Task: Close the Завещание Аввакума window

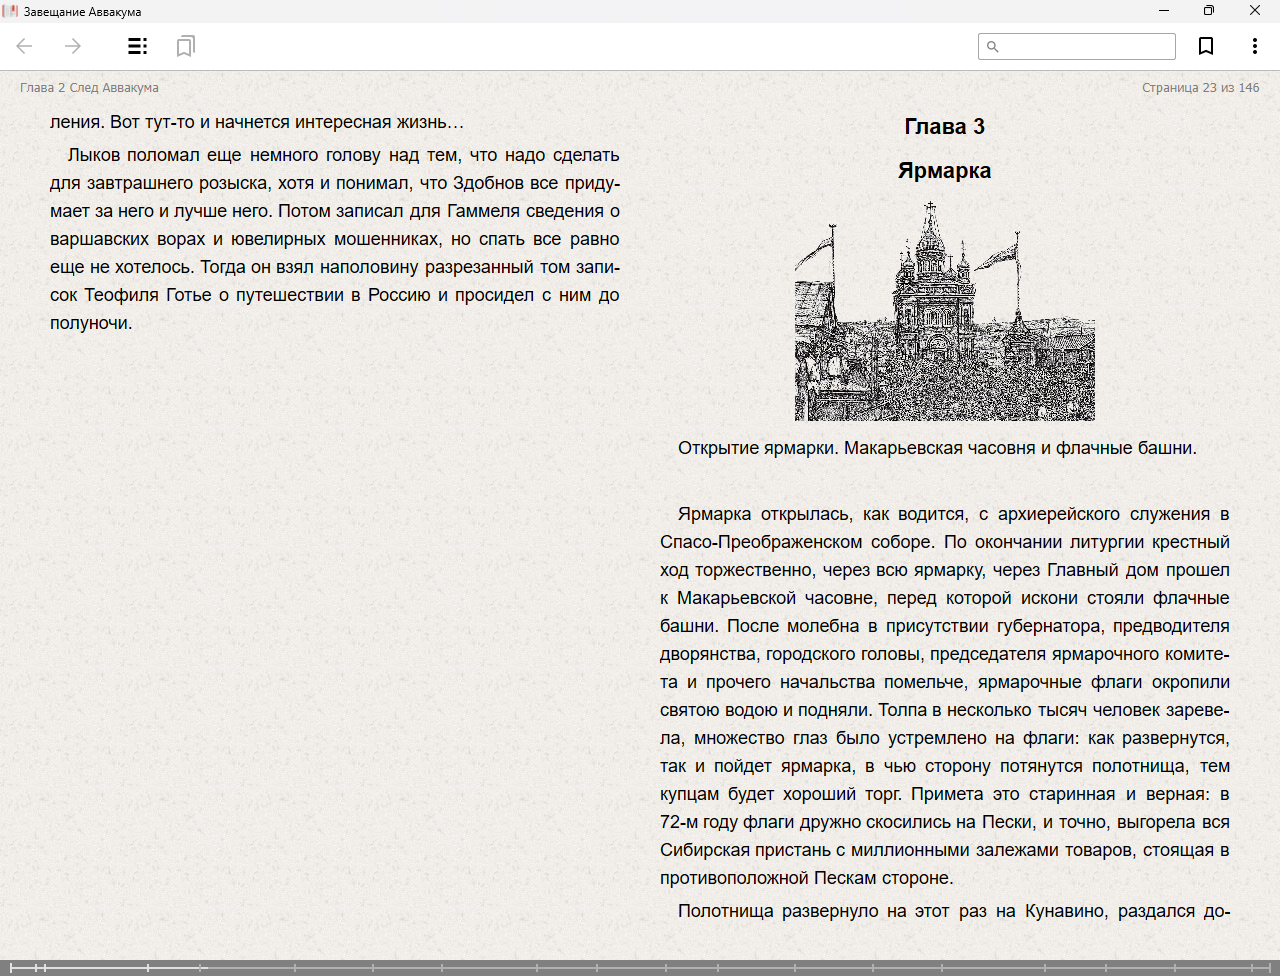Action: (x=1254, y=11)
